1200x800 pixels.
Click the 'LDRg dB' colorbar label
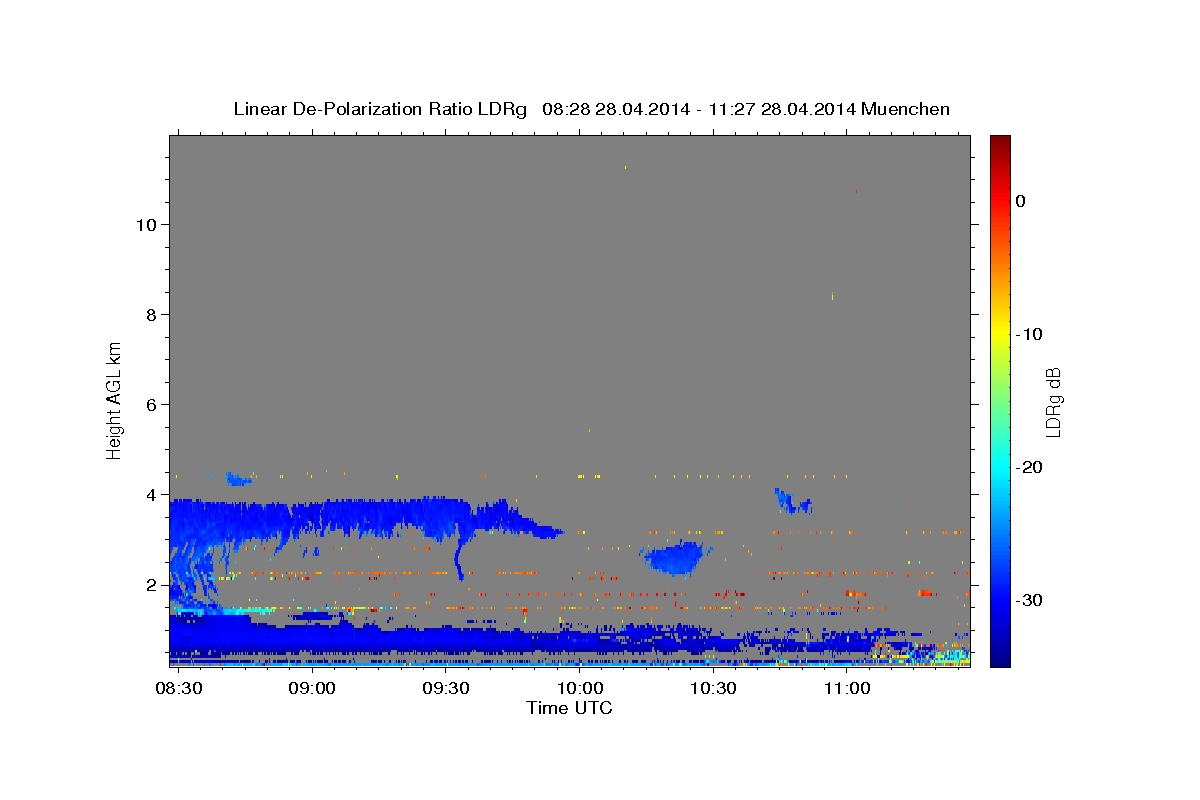click(1052, 402)
